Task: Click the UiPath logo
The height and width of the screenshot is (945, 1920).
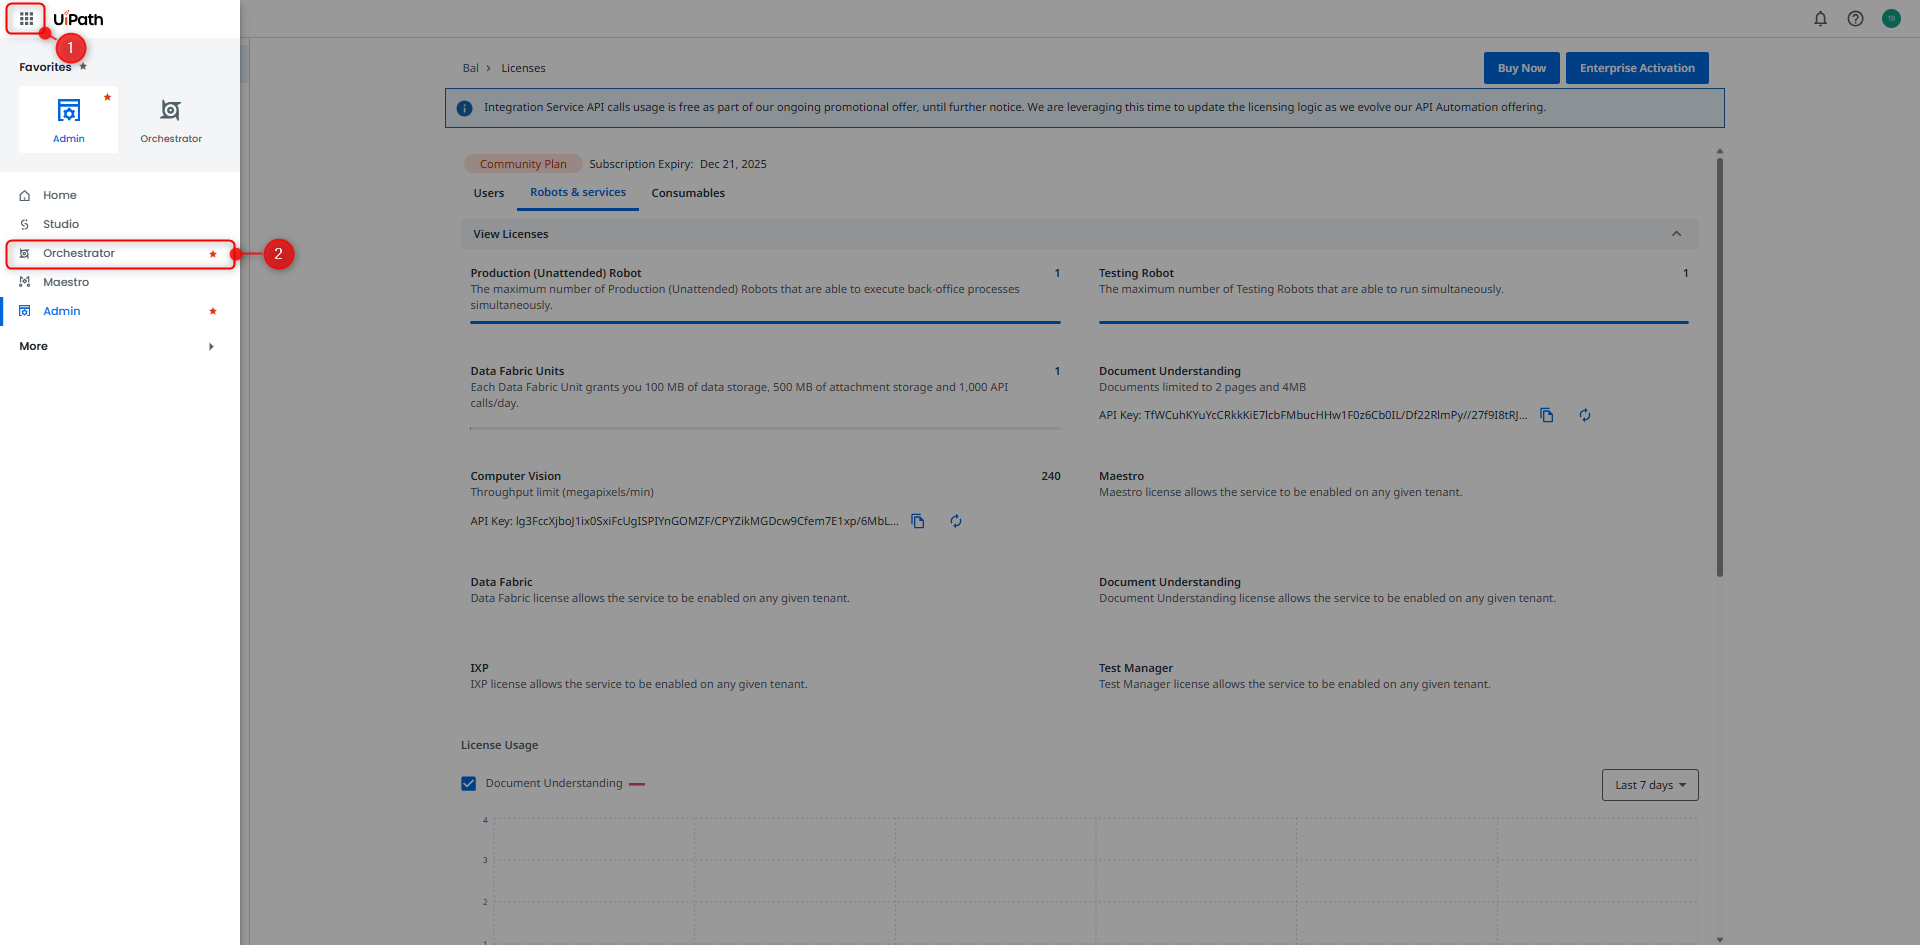Action: coord(78,19)
